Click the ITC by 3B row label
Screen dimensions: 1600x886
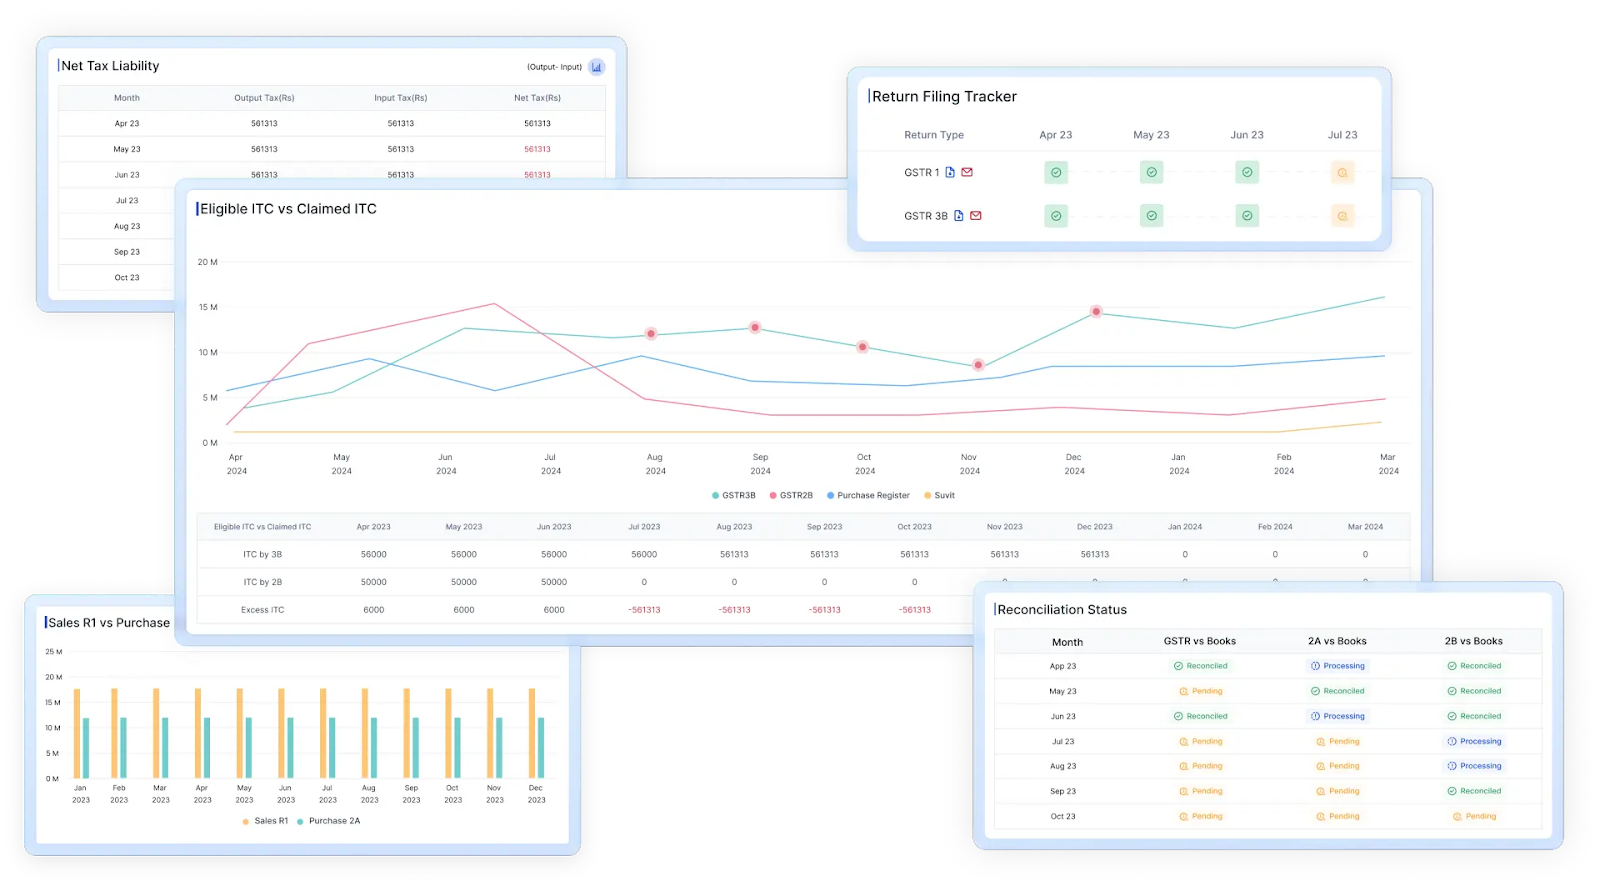[262, 554]
